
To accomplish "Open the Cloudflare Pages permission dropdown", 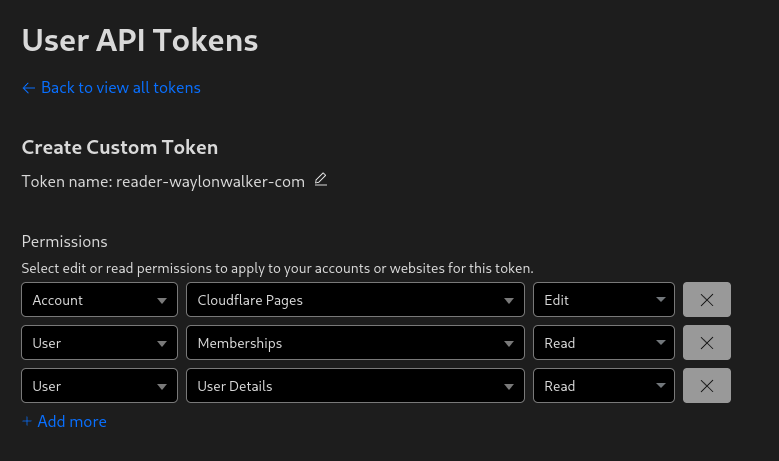I will click(x=355, y=300).
